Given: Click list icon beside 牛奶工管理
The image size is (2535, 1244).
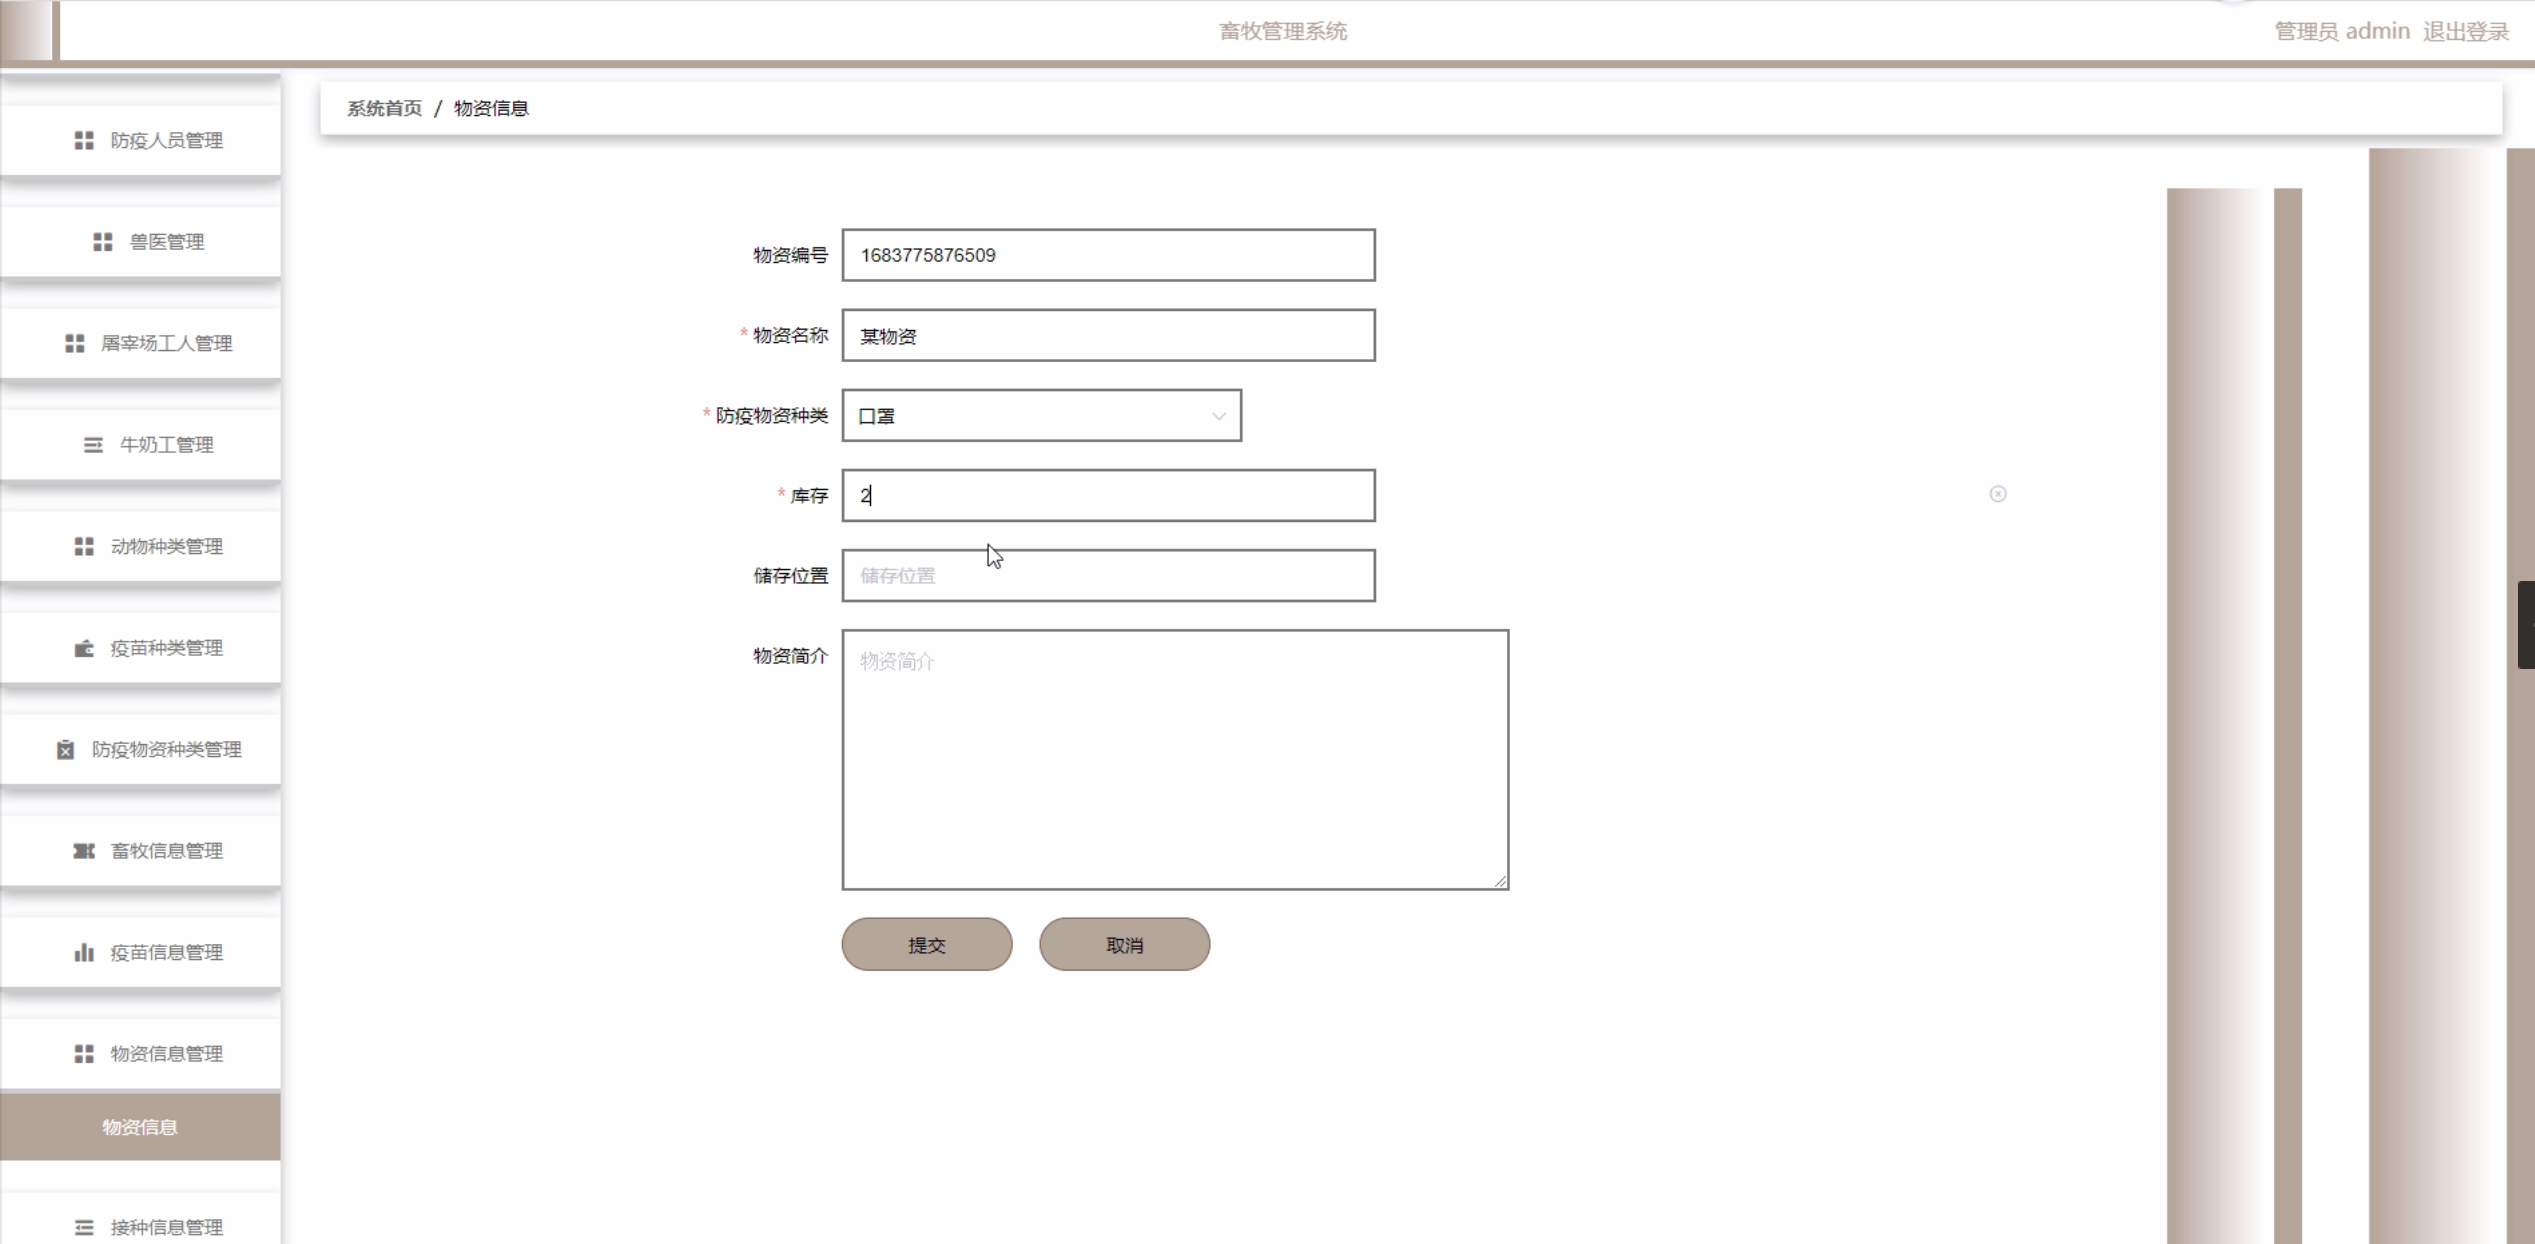Looking at the screenshot, I should click(x=93, y=445).
